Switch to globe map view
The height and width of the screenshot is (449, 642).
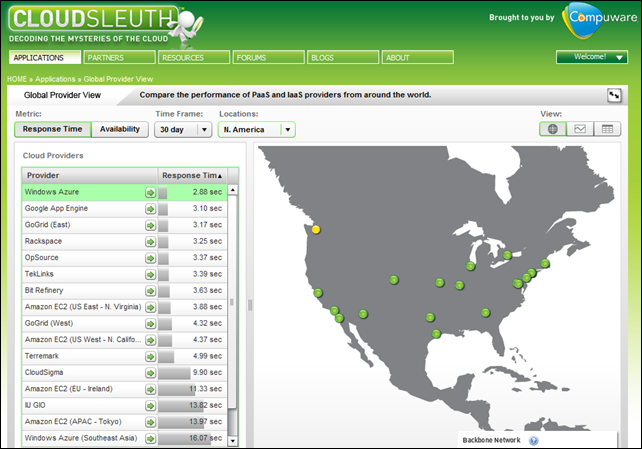click(552, 129)
